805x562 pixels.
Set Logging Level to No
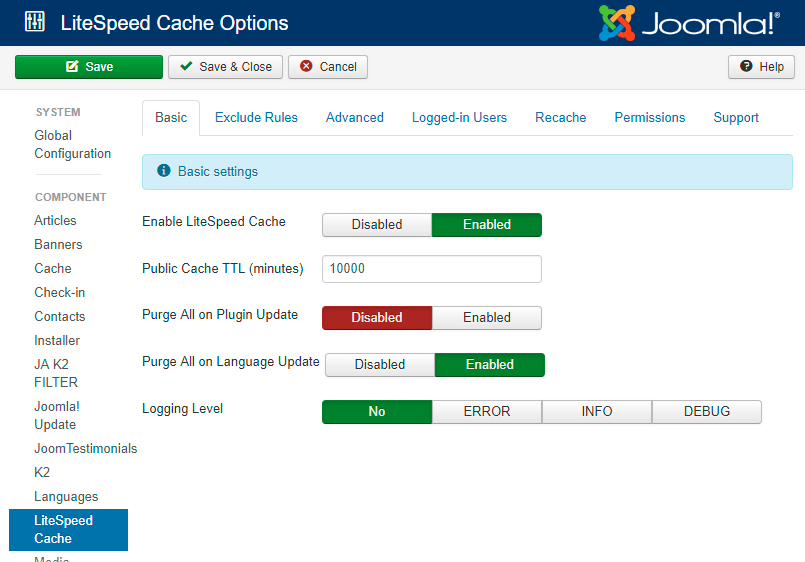pyautogui.click(x=377, y=412)
